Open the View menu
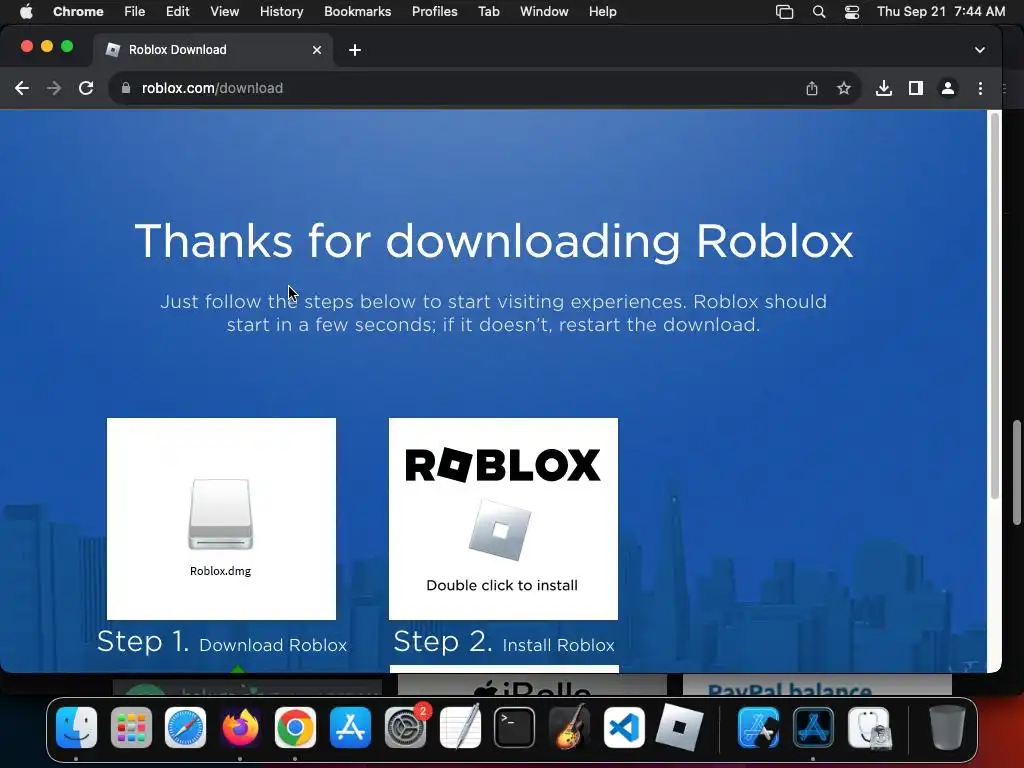1024x768 pixels. [224, 12]
